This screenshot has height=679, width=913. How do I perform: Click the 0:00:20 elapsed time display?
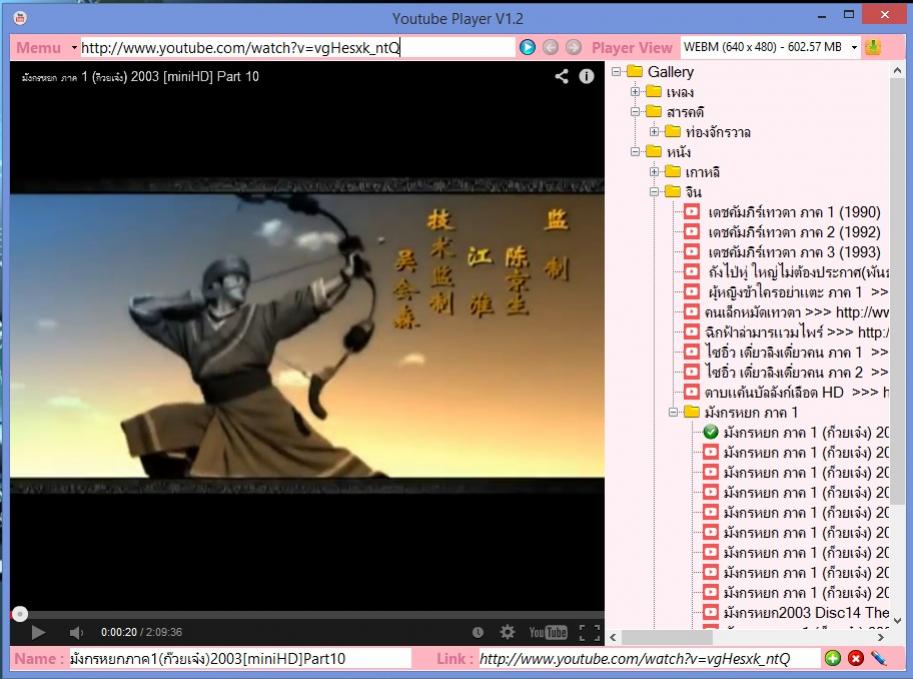coord(119,632)
